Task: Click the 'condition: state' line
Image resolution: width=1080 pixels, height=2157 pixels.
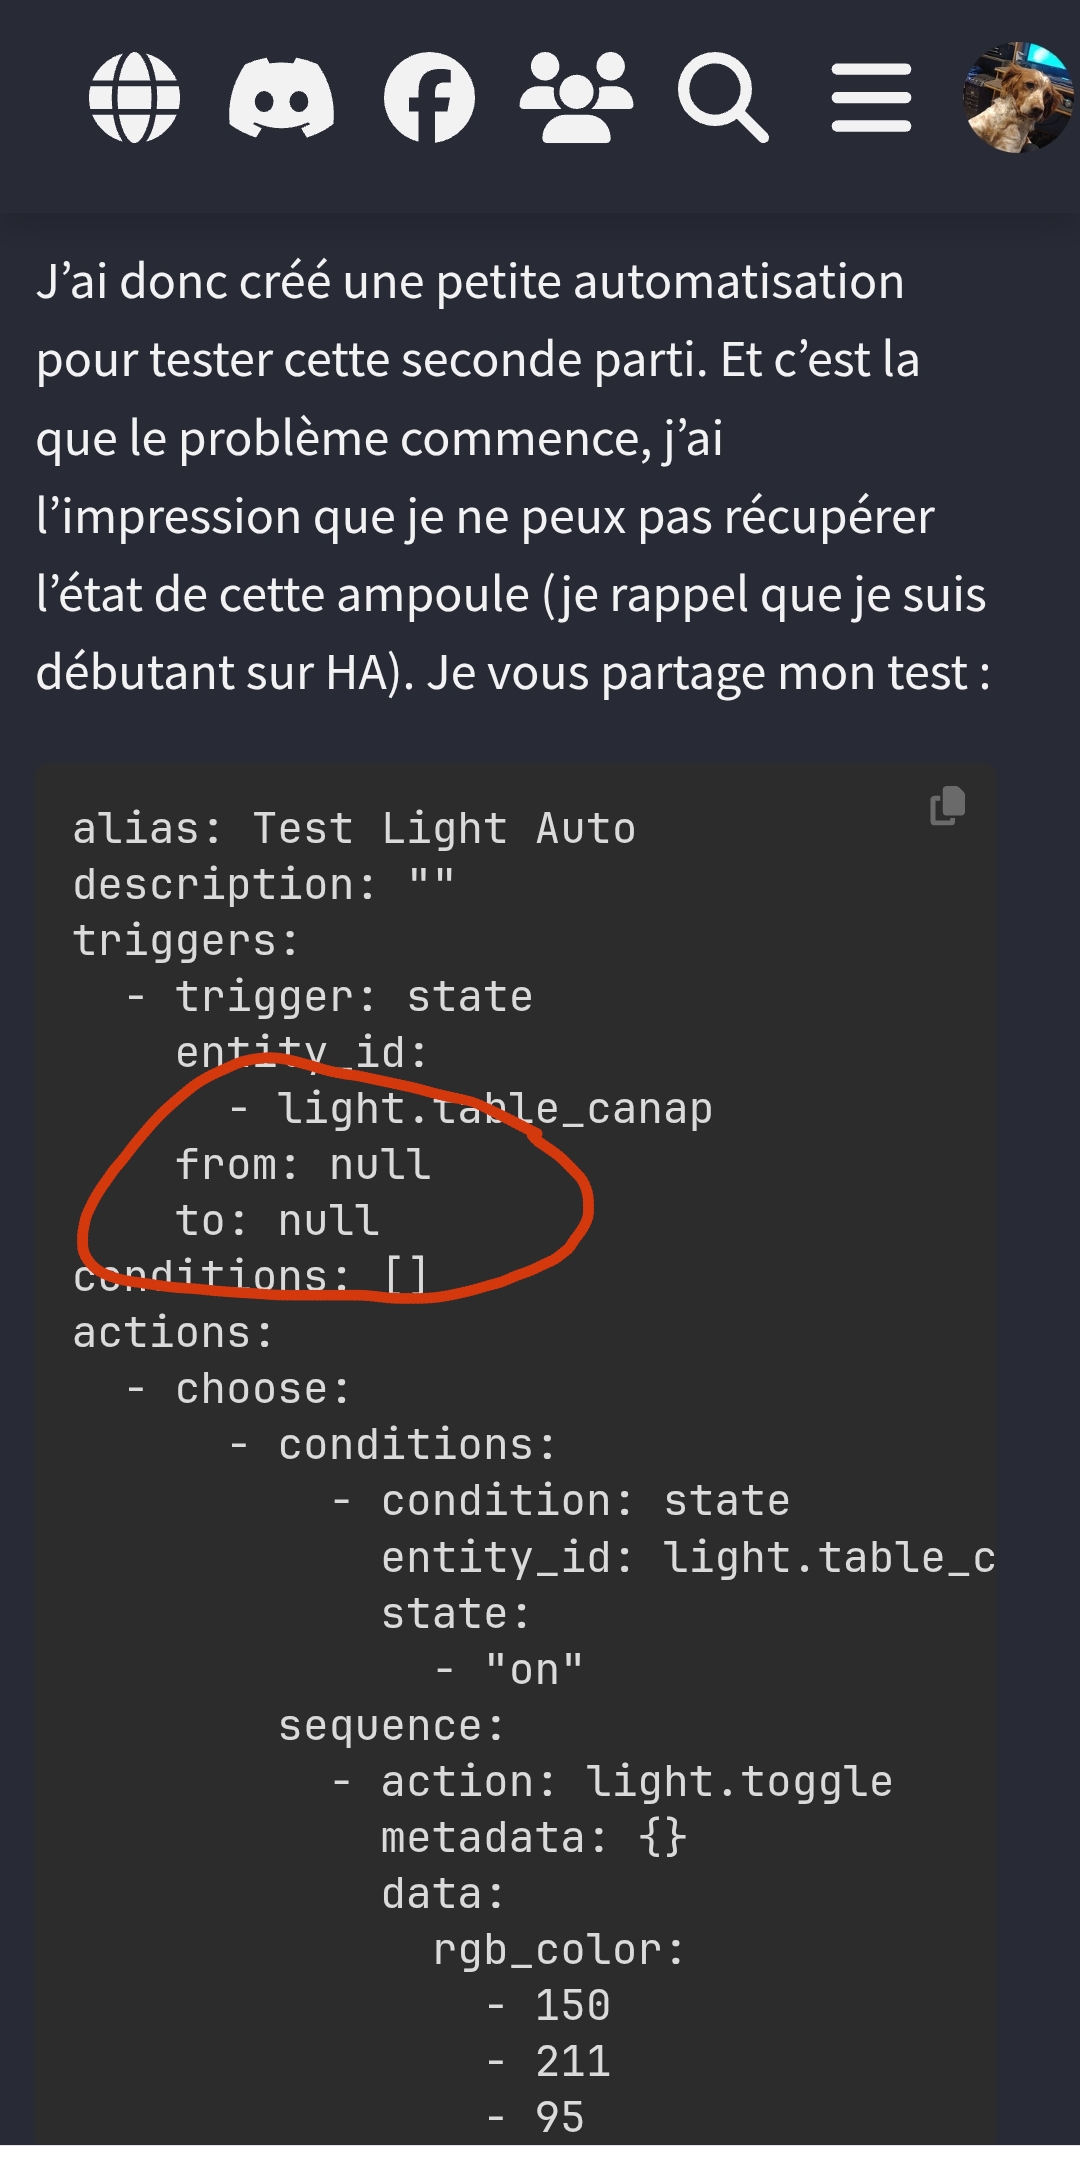Action: pos(585,1501)
